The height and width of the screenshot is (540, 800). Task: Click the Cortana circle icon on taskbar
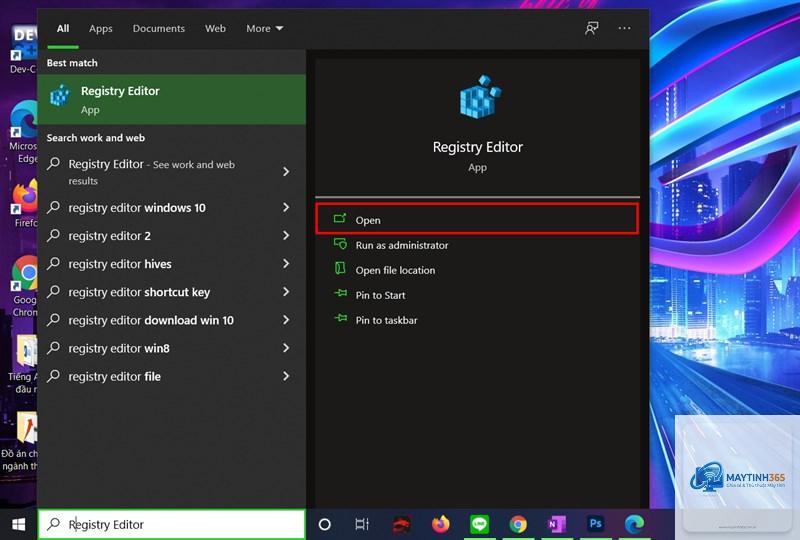pos(324,524)
